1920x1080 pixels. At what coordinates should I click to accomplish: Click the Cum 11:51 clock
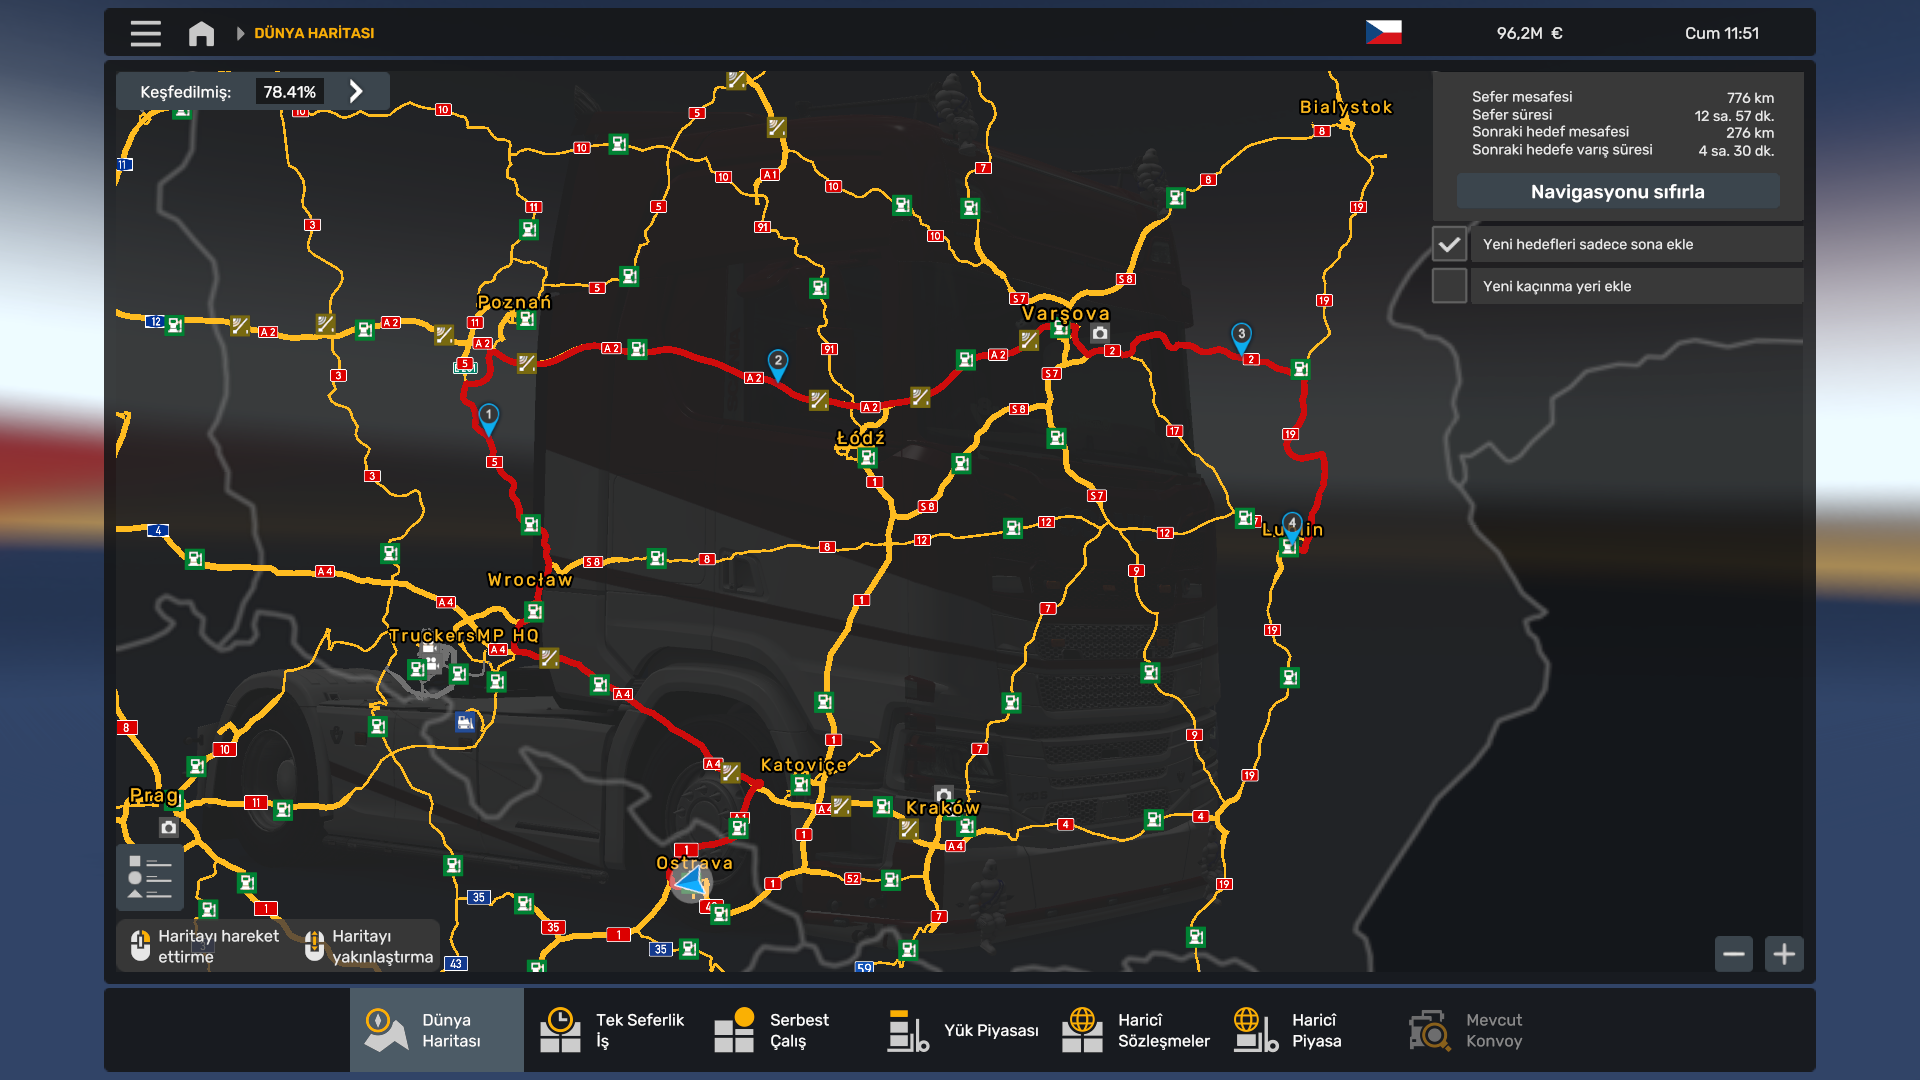tap(1721, 33)
